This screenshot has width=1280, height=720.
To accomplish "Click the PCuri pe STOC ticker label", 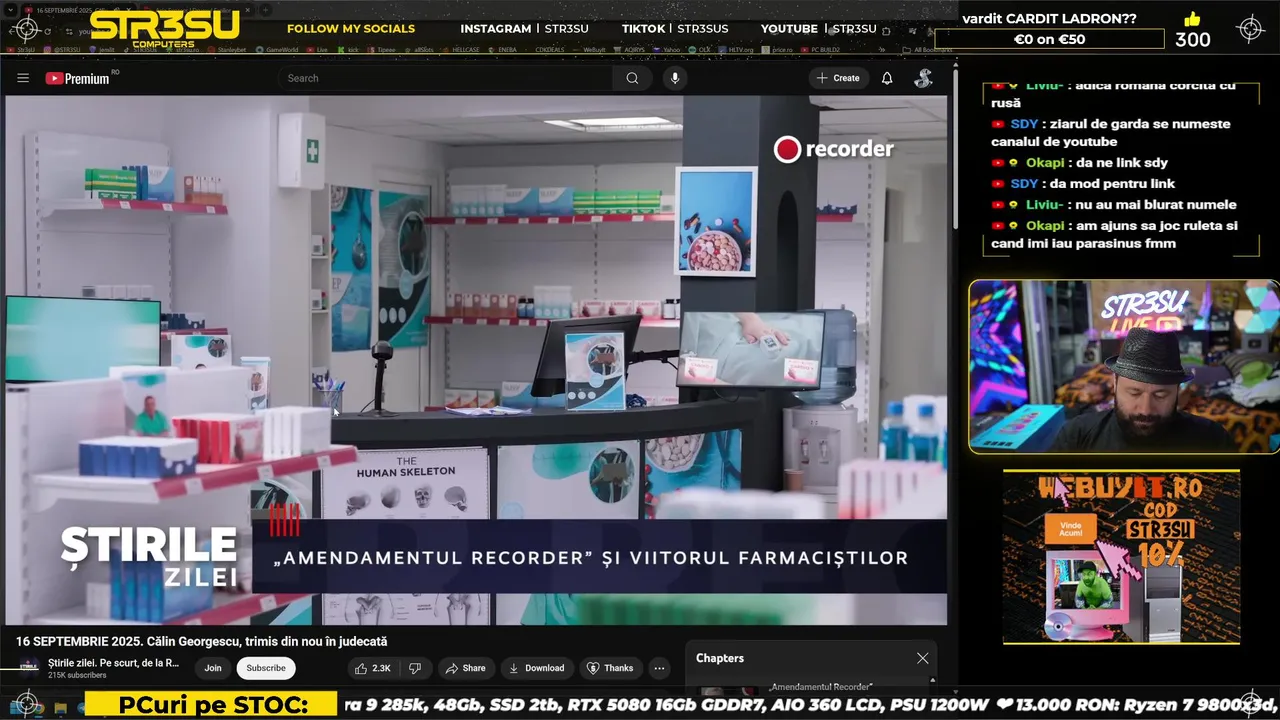I will pos(212,705).
